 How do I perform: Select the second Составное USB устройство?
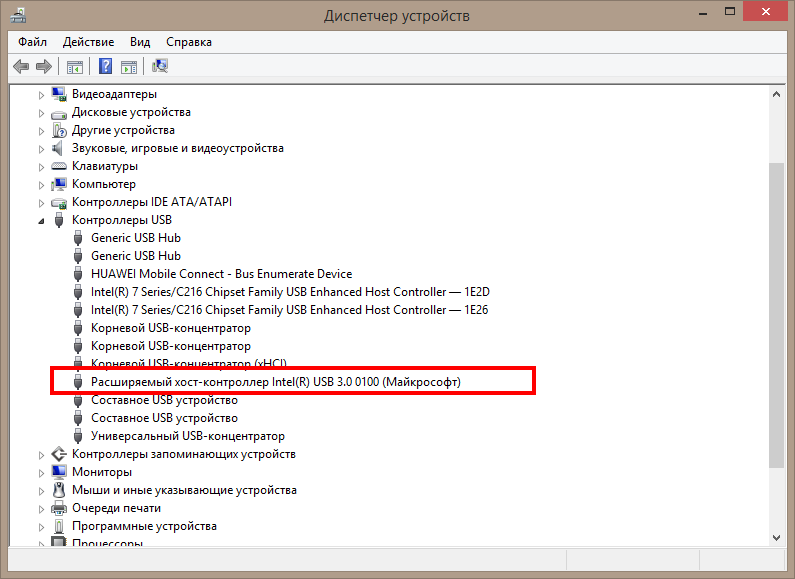click(x=164, y=418)
